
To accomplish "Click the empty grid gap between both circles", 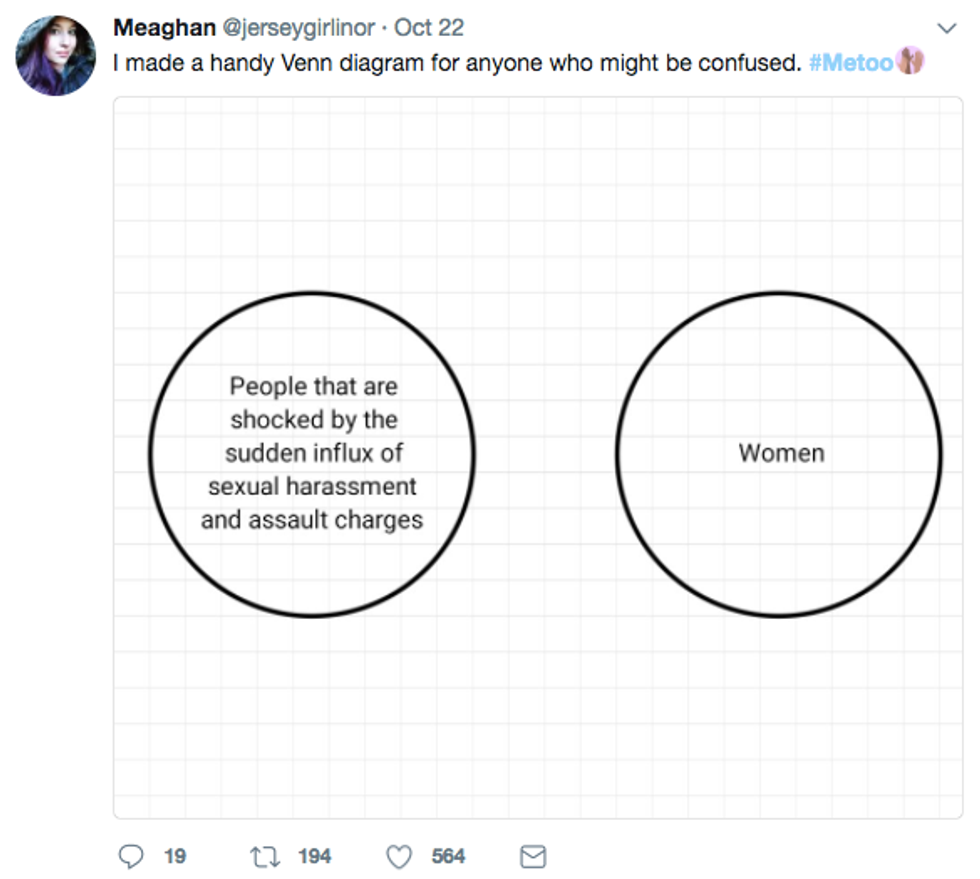I will pos(545,453).
